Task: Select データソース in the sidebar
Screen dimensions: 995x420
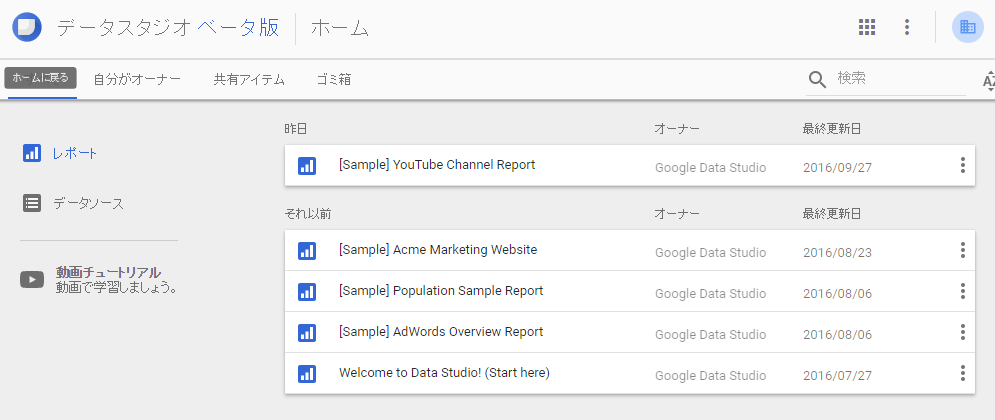Action: click(88, 203)
